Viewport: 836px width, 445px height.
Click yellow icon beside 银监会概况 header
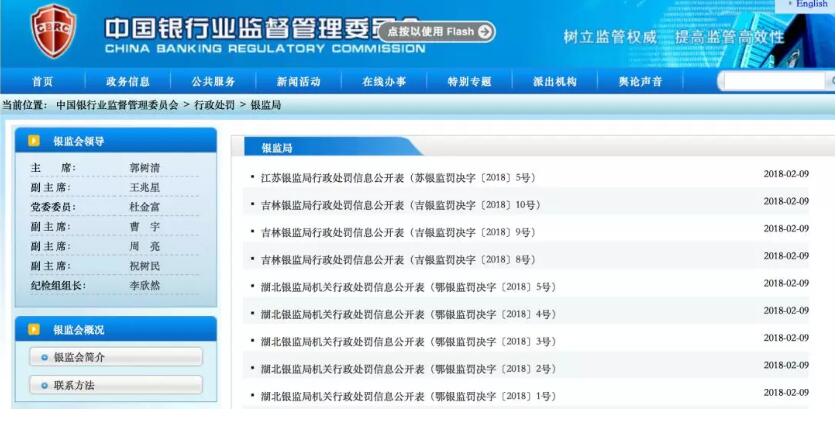[34, 329]
